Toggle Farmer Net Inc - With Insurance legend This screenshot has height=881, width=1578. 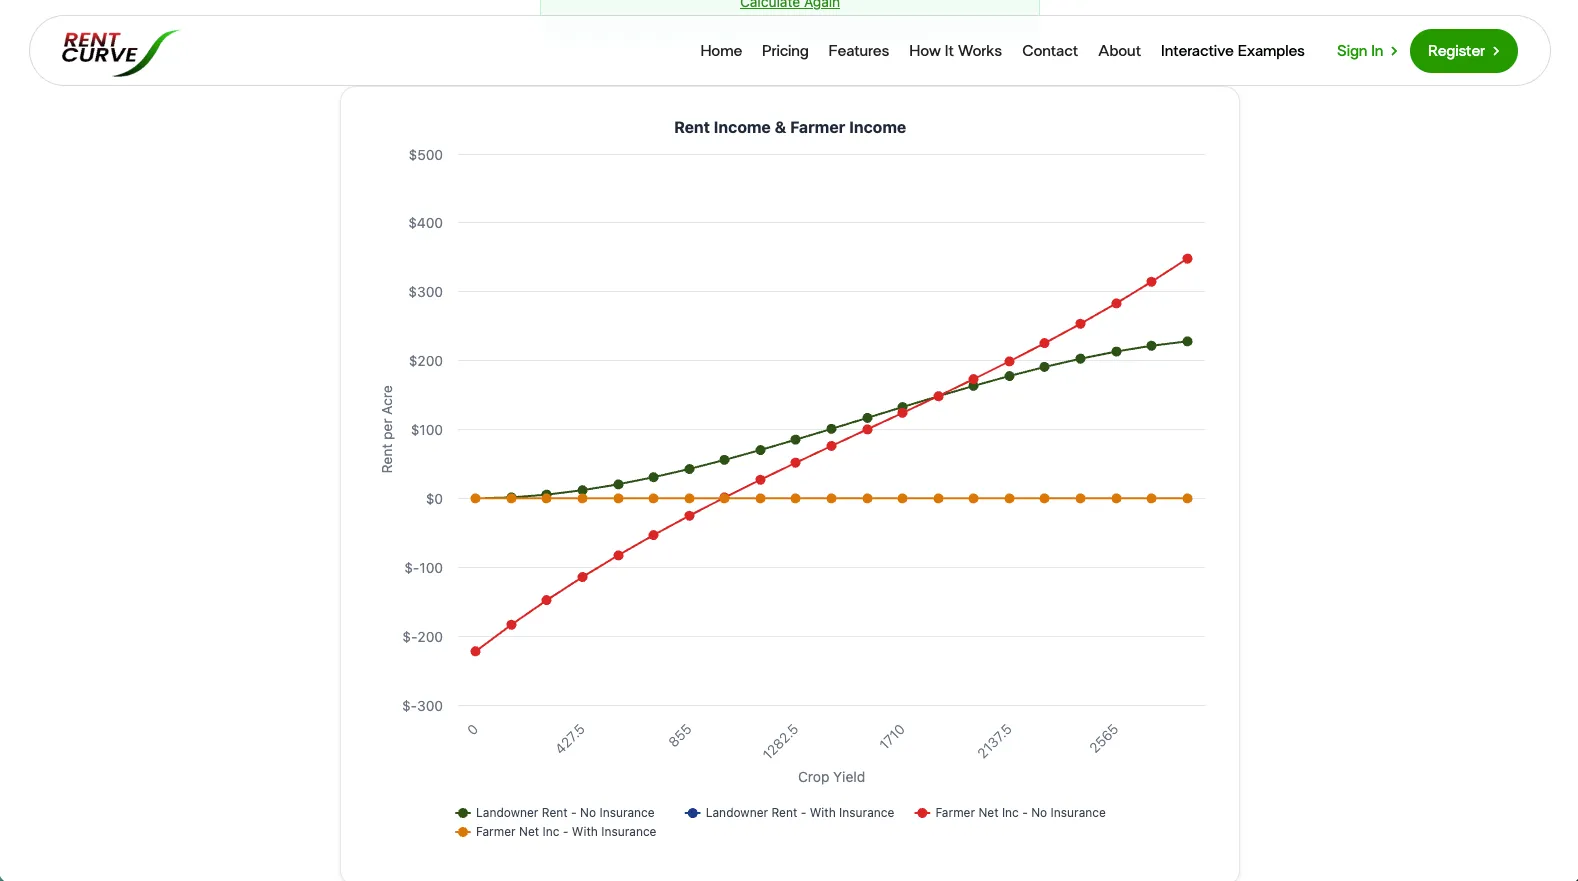click(556, 832)
